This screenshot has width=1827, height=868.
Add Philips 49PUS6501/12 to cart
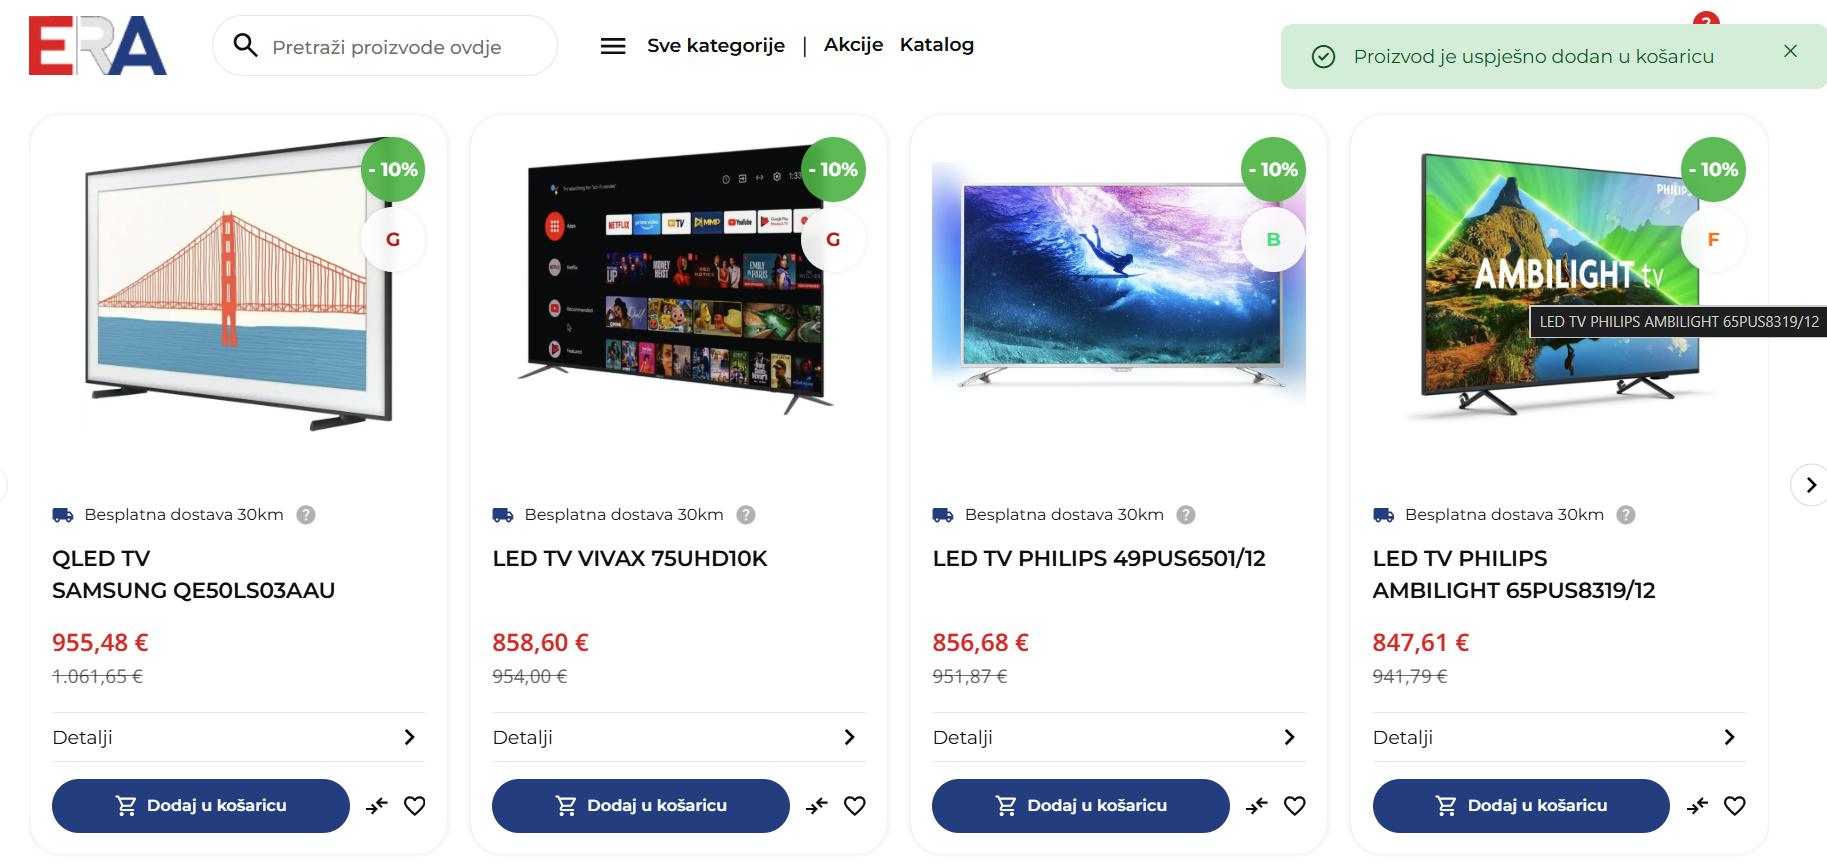coord(1080,806)
